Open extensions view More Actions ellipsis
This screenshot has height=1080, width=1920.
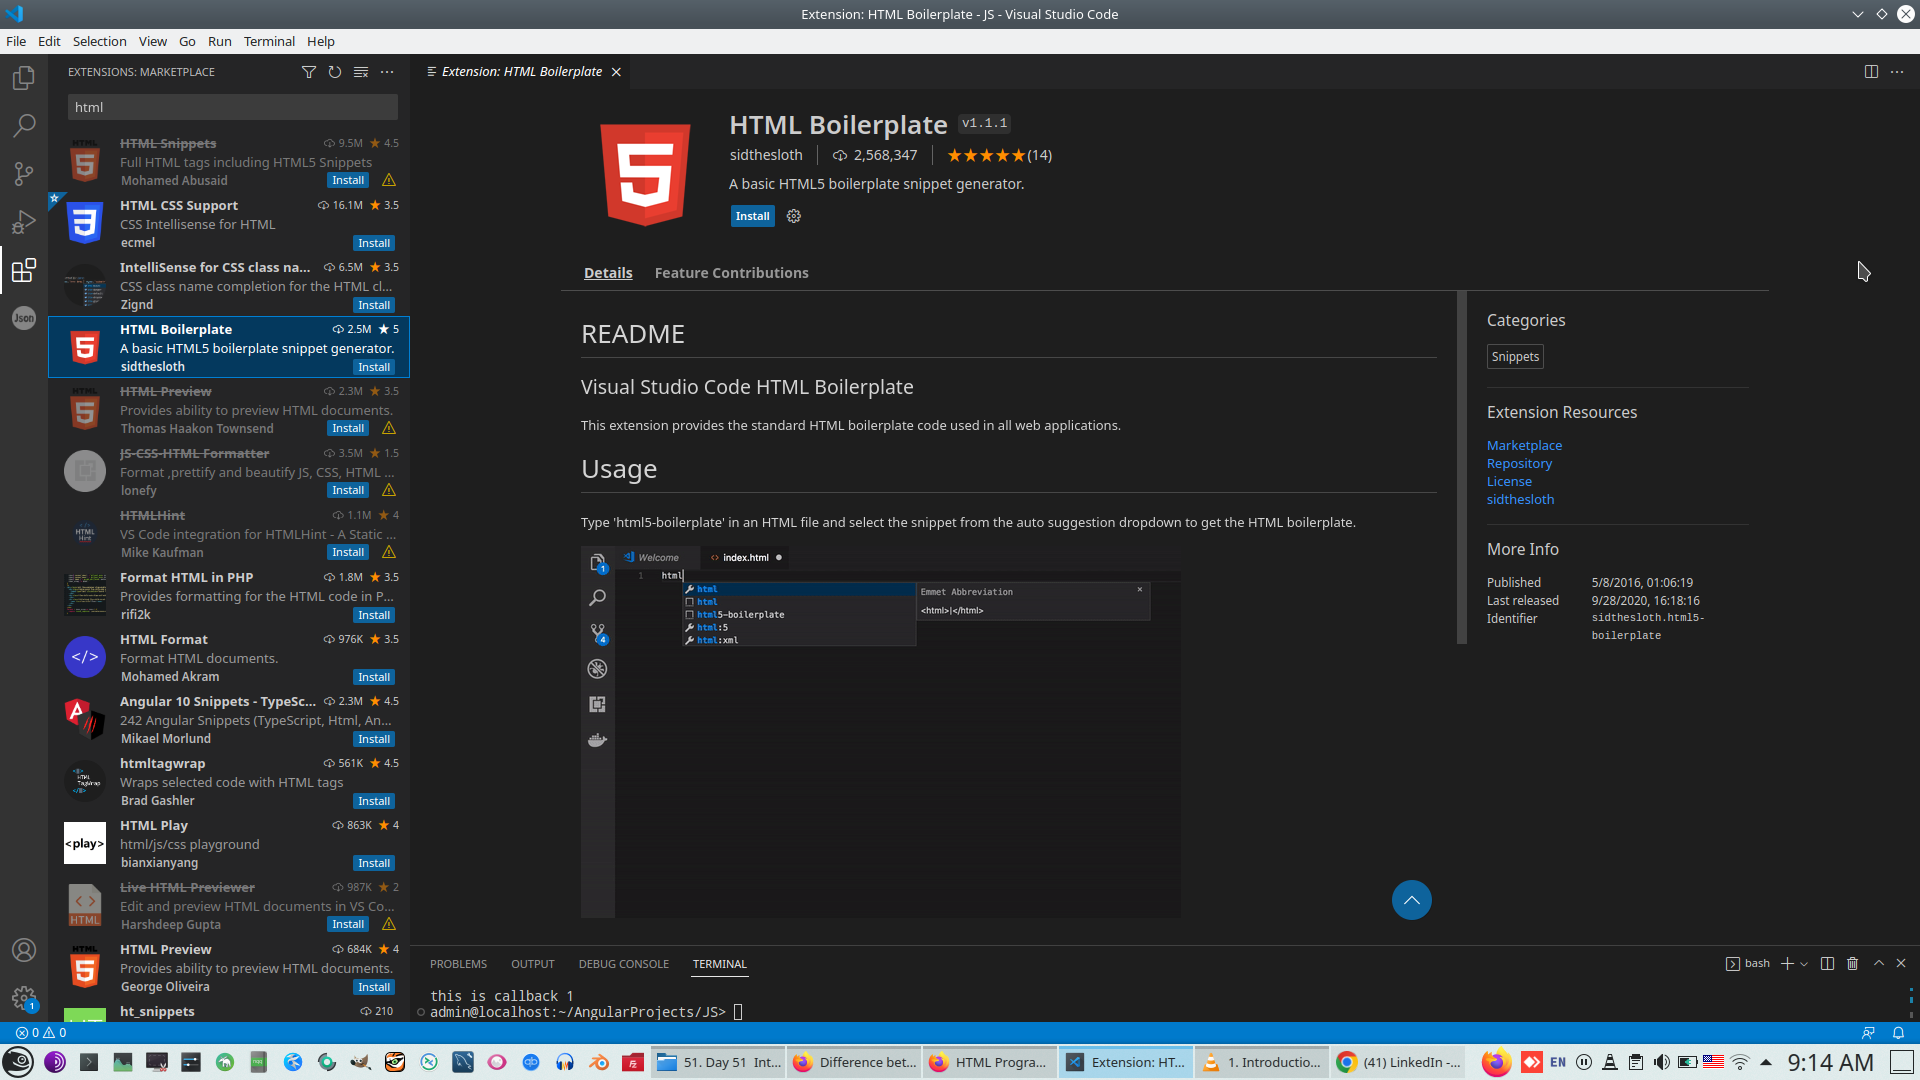coord(387,72)
